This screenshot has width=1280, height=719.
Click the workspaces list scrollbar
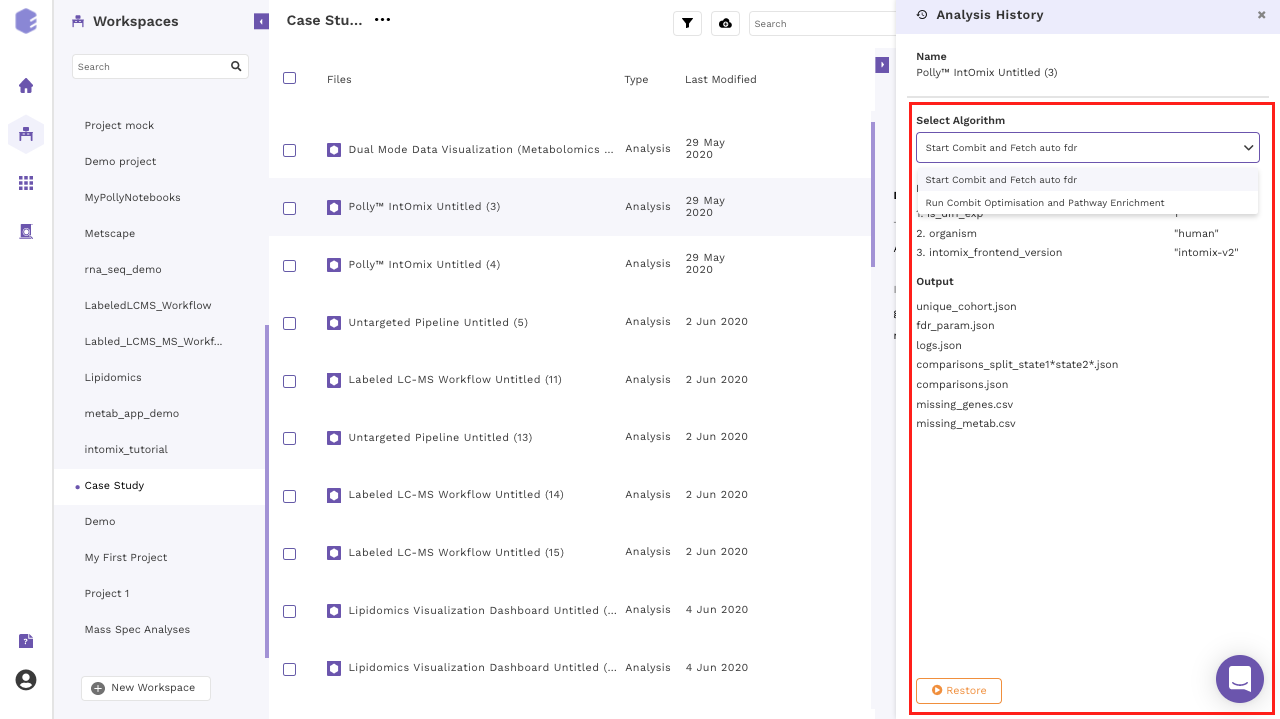click(266, 491)
